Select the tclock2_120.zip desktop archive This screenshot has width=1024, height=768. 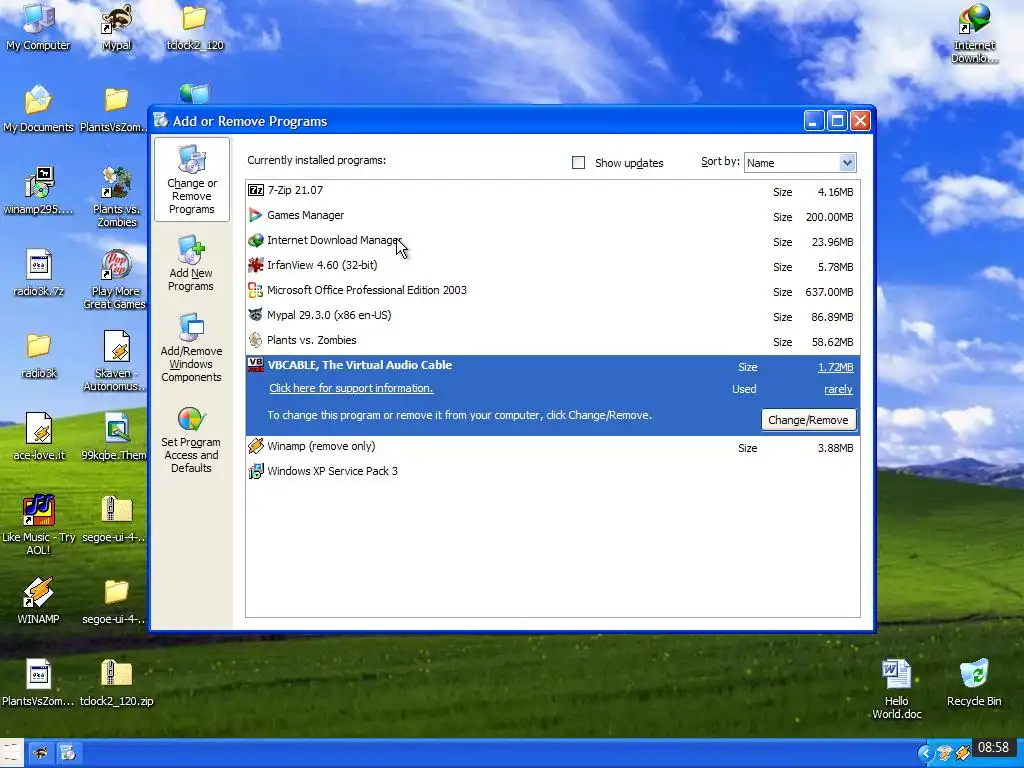point(116,683)
